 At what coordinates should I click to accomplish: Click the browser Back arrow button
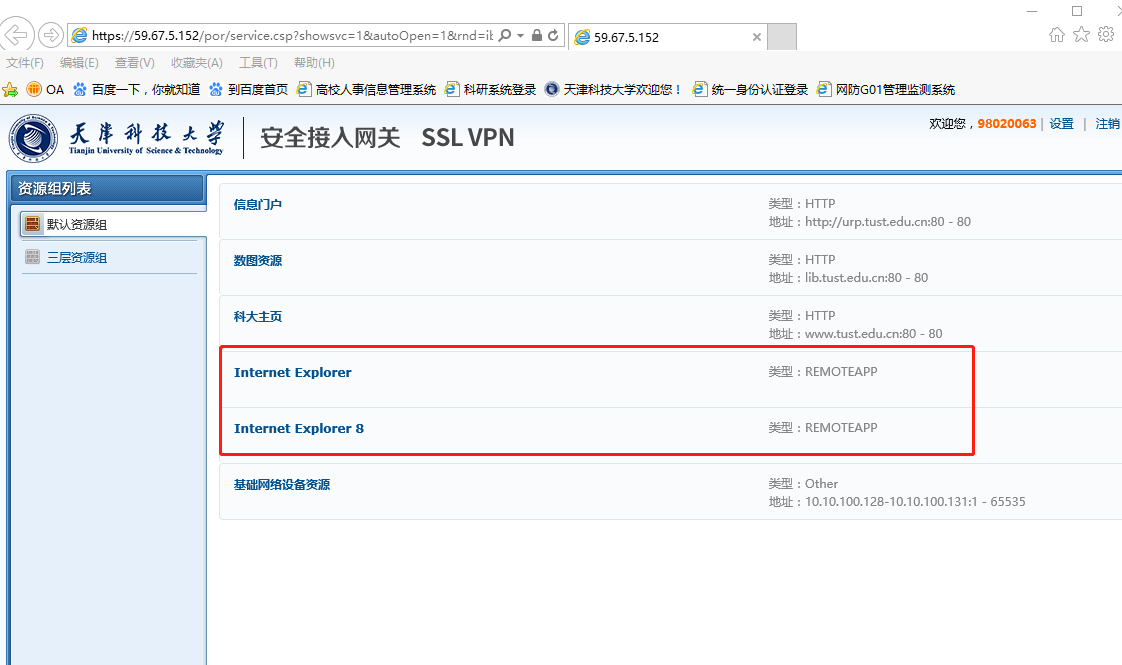click(x=18, y=35)
